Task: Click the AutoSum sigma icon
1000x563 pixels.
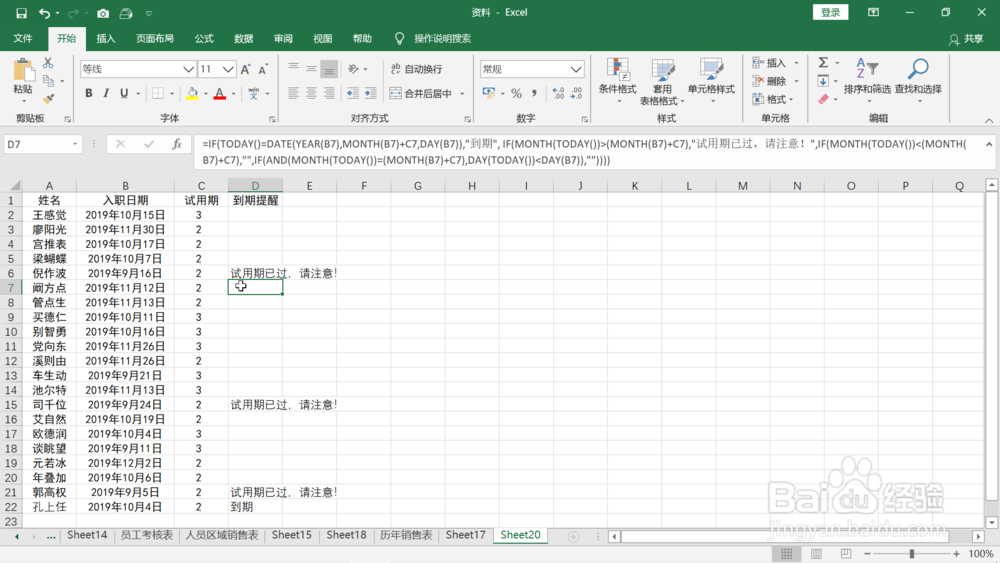Action: [x=823, y=62]
